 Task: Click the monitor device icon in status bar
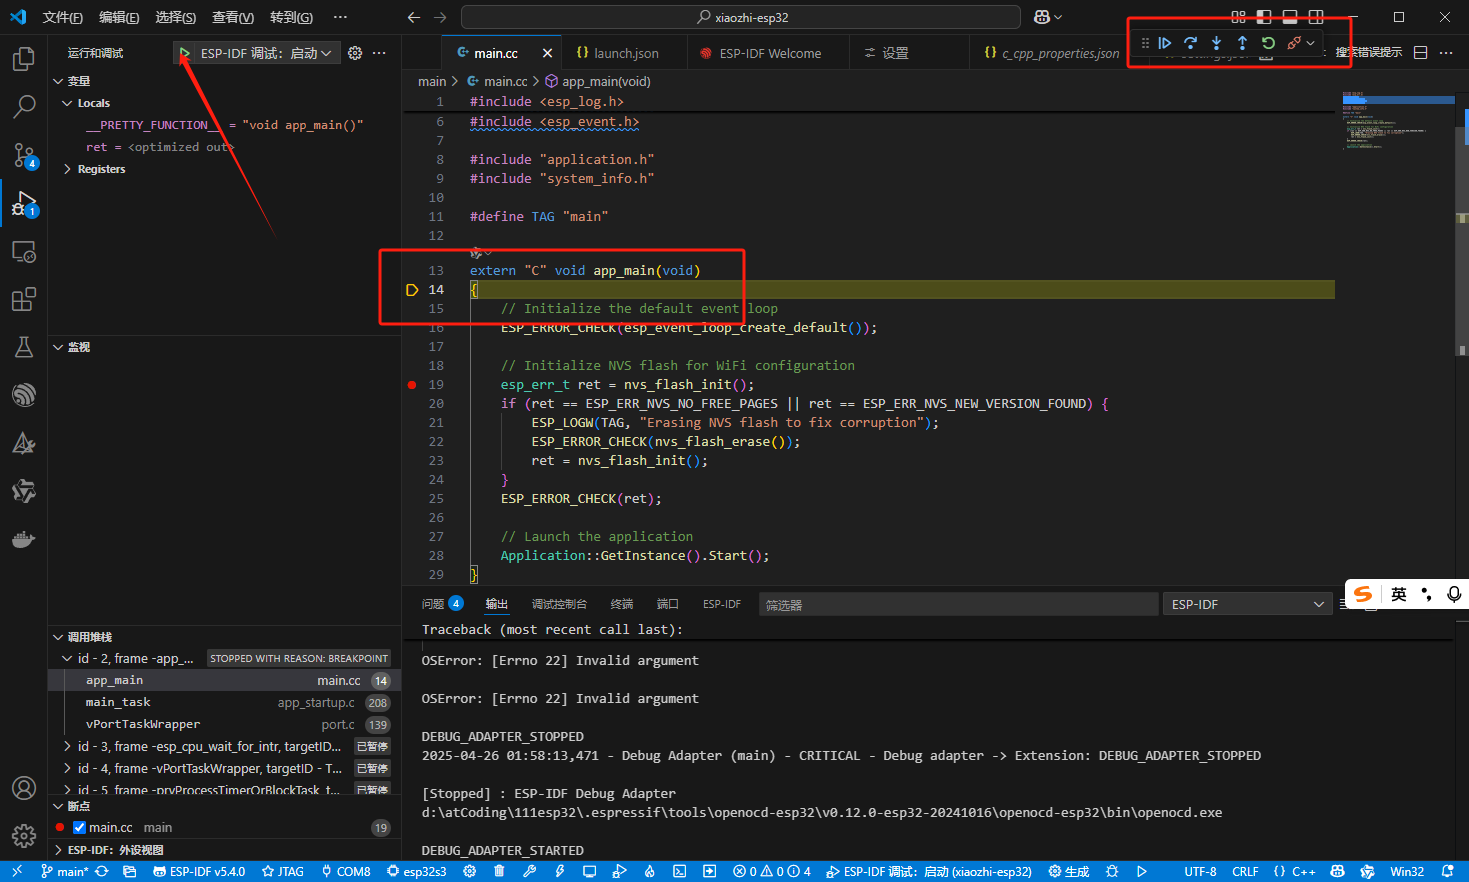589,872
